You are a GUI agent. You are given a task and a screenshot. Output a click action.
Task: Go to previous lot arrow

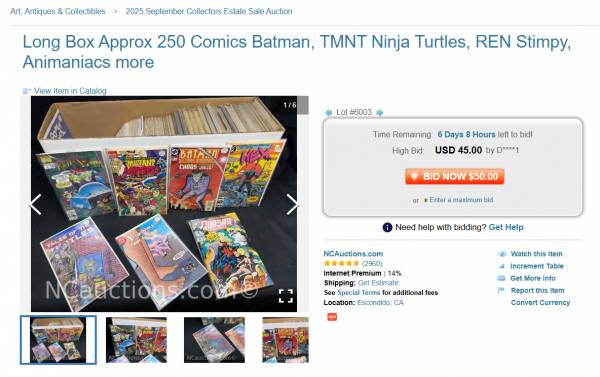coord(328,113)
